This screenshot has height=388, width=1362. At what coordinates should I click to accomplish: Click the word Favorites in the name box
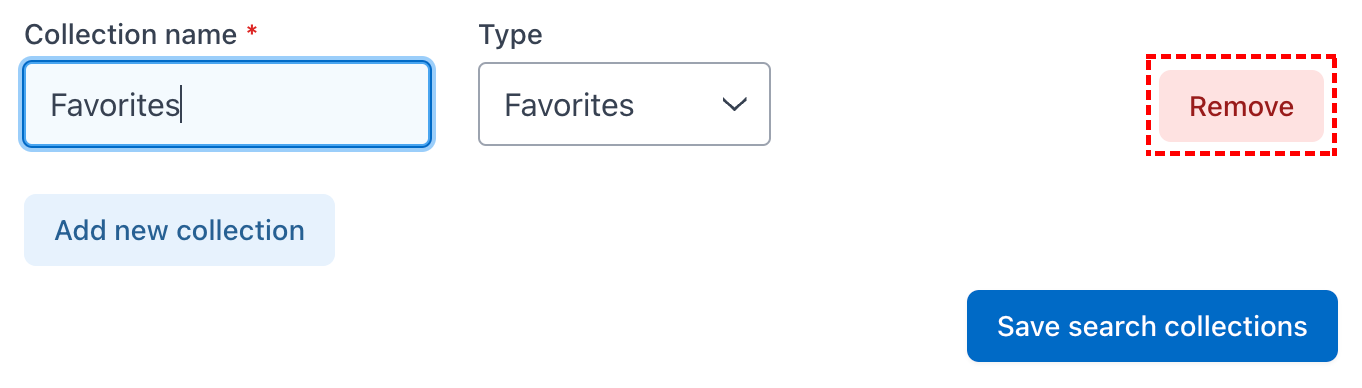(x=115, y=105)
